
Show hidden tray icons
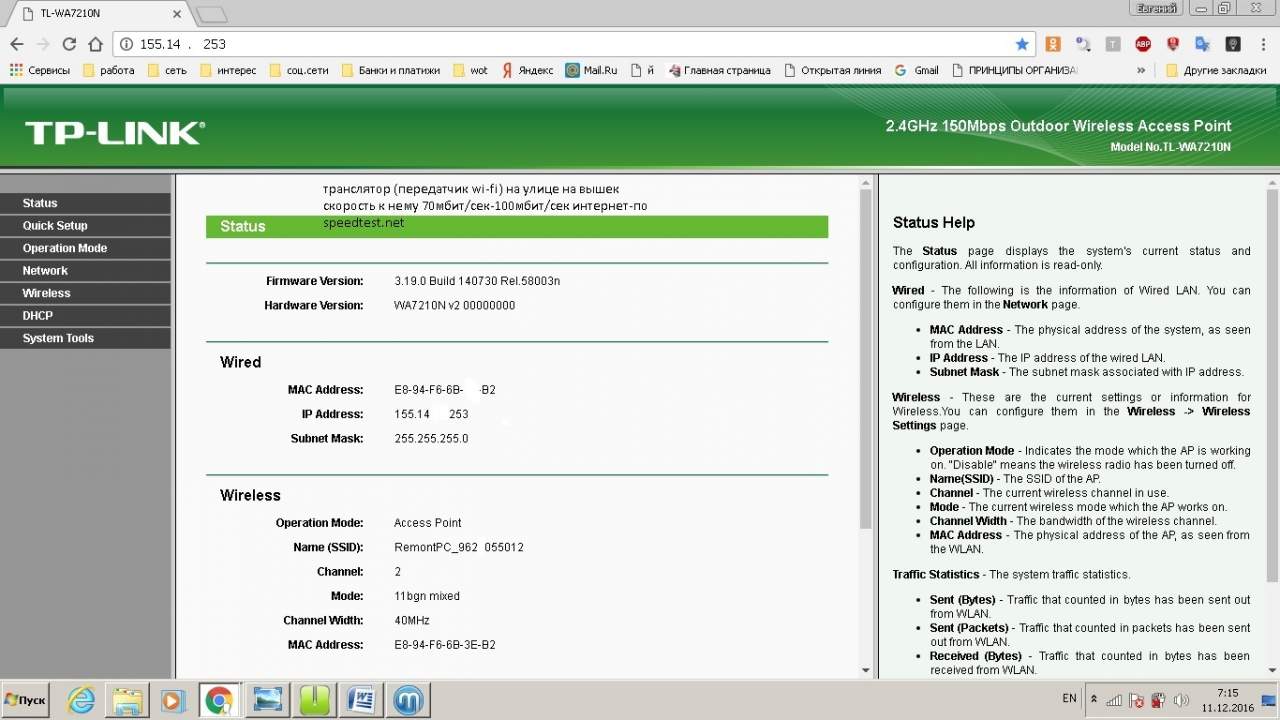point(1094,699)
